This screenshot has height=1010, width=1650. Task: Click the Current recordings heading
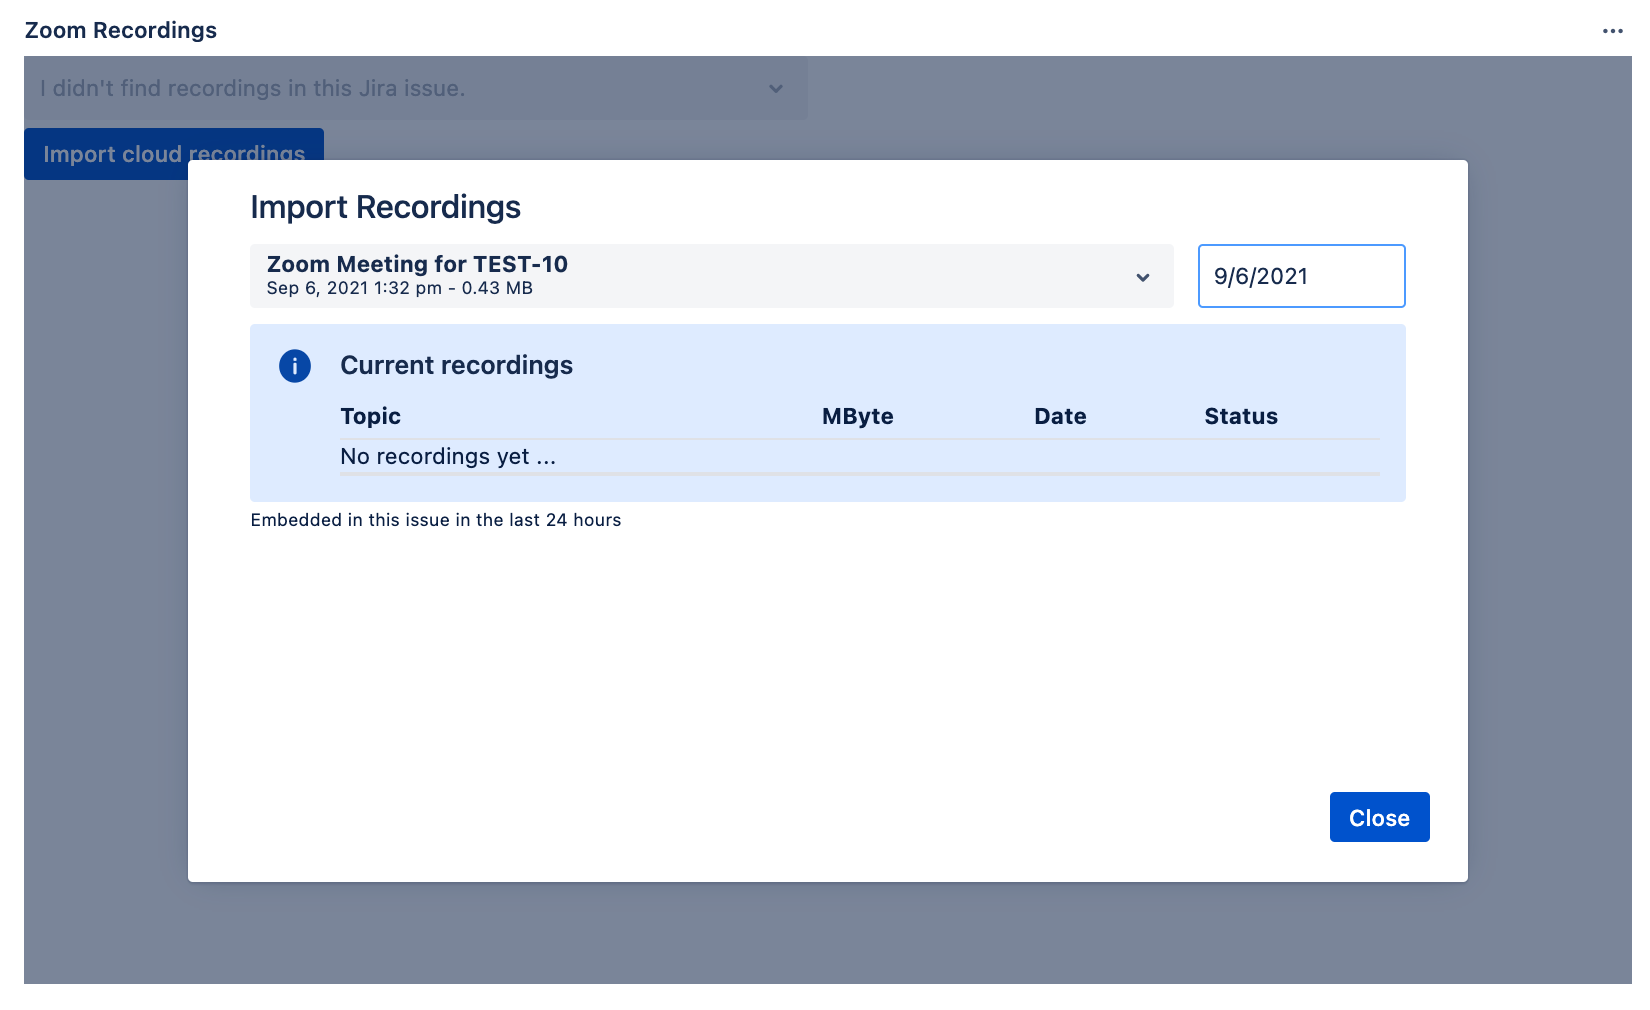[x=456, y=365]
